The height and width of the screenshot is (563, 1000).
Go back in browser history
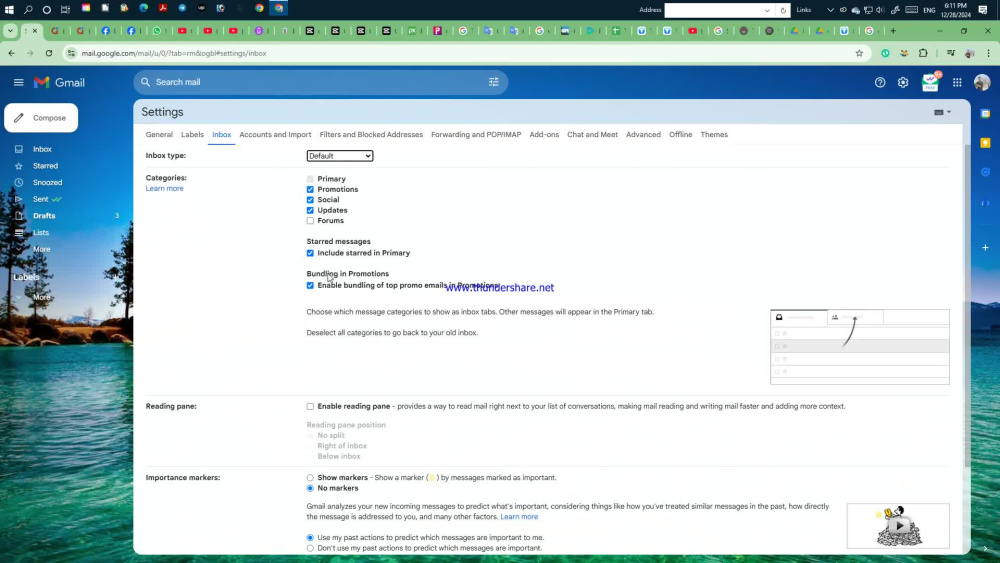tap(11, 54)
